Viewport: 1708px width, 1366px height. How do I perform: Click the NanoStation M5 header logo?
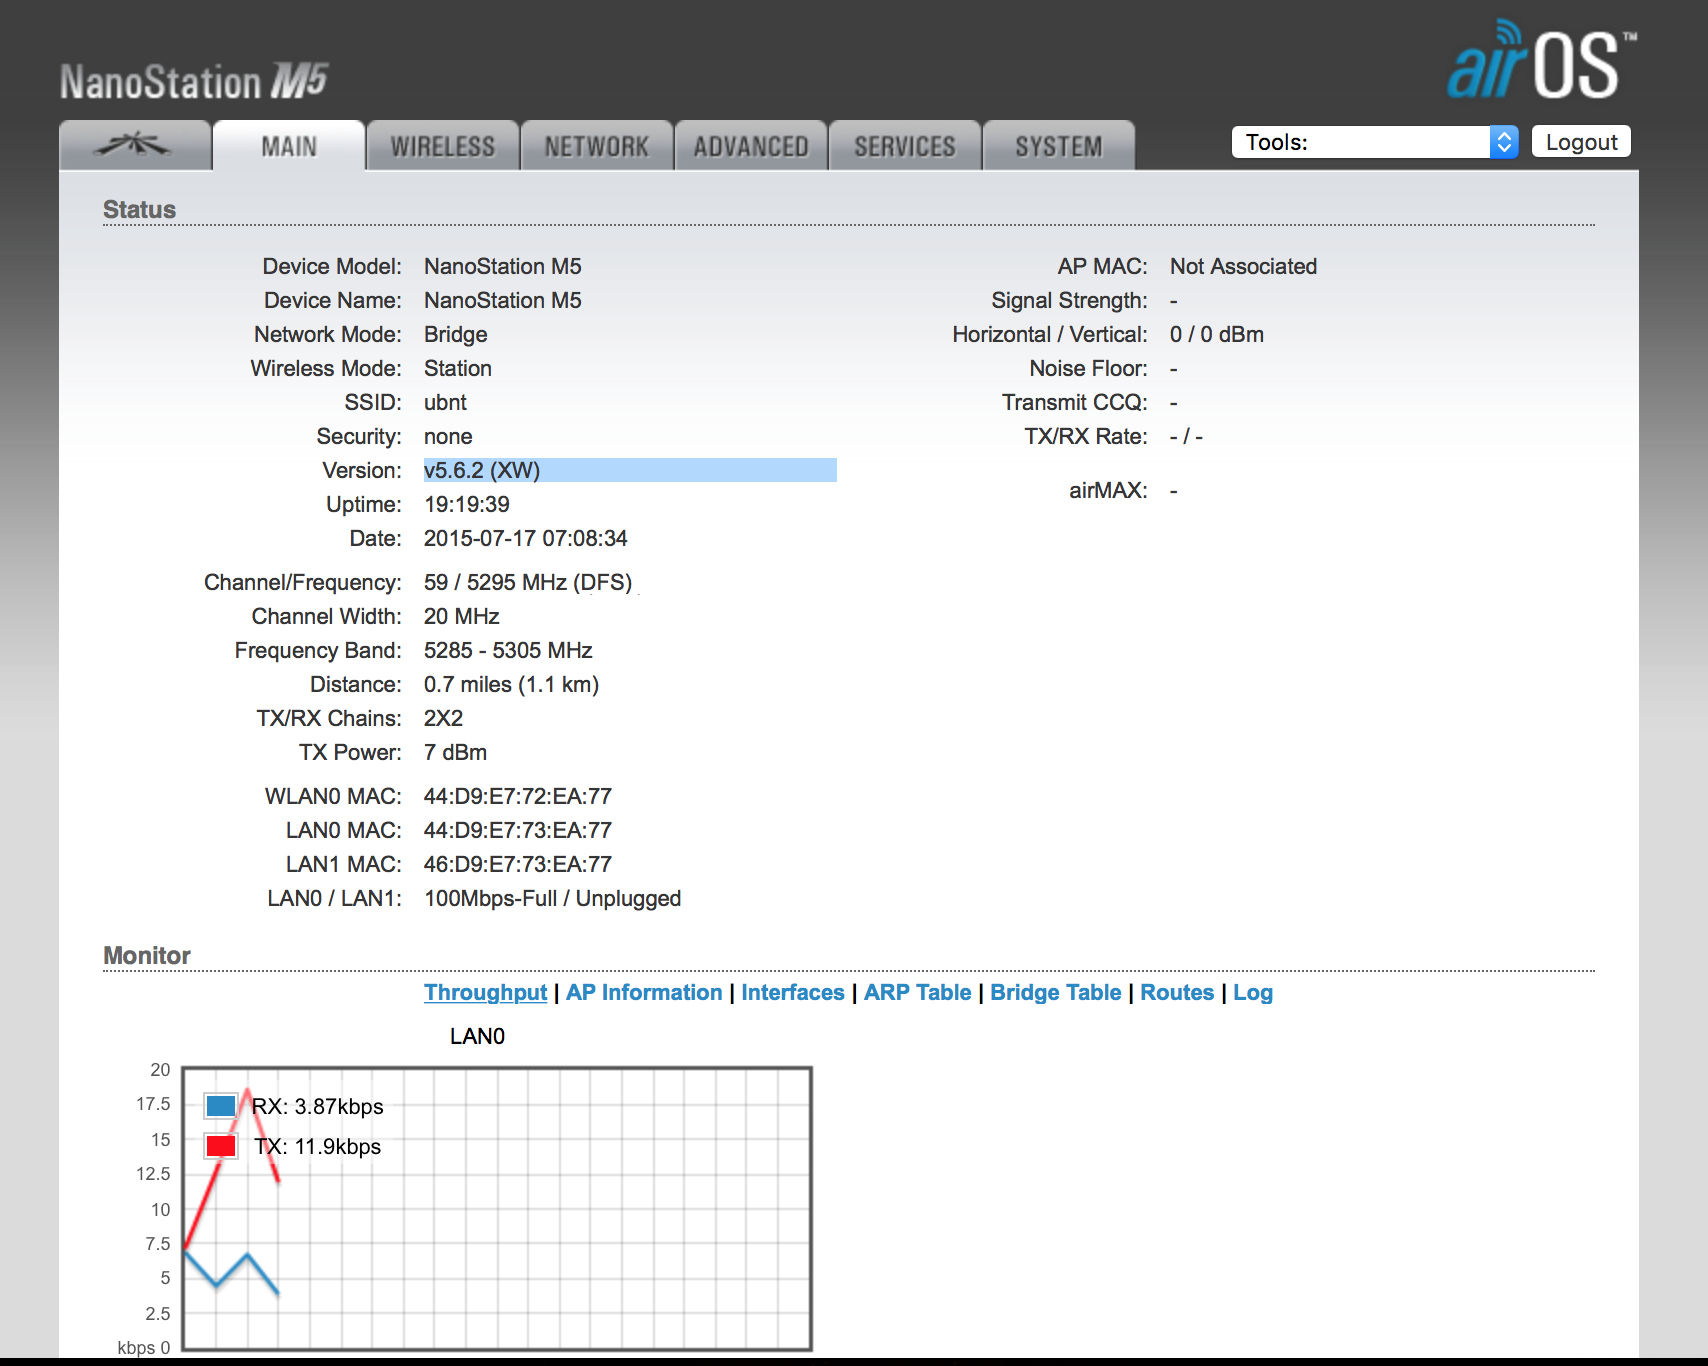pos(194,81)
